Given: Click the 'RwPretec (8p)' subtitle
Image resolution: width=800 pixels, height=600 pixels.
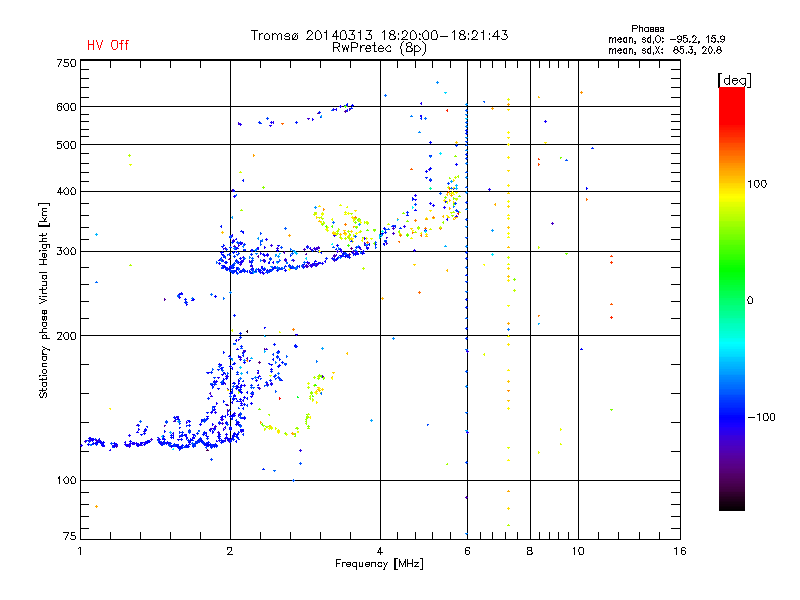Looking at the screenshot, I should [x=379, y=48].
